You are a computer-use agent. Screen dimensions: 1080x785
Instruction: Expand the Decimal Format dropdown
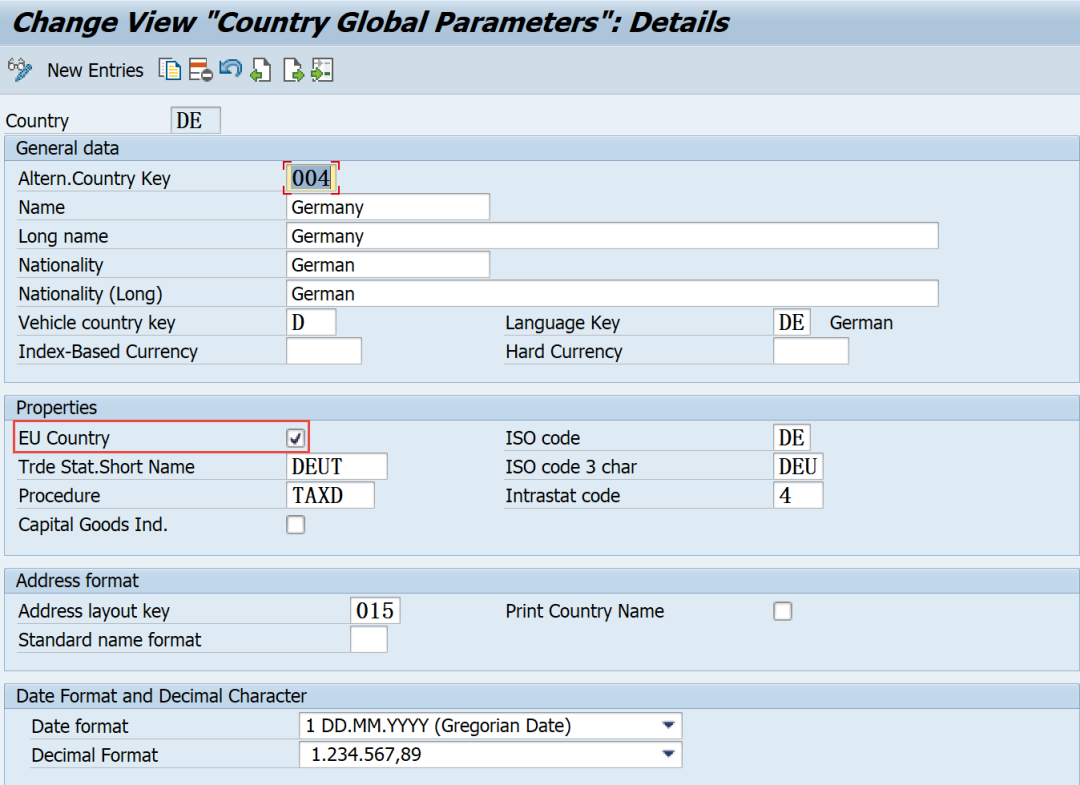(x=667, y=754)
